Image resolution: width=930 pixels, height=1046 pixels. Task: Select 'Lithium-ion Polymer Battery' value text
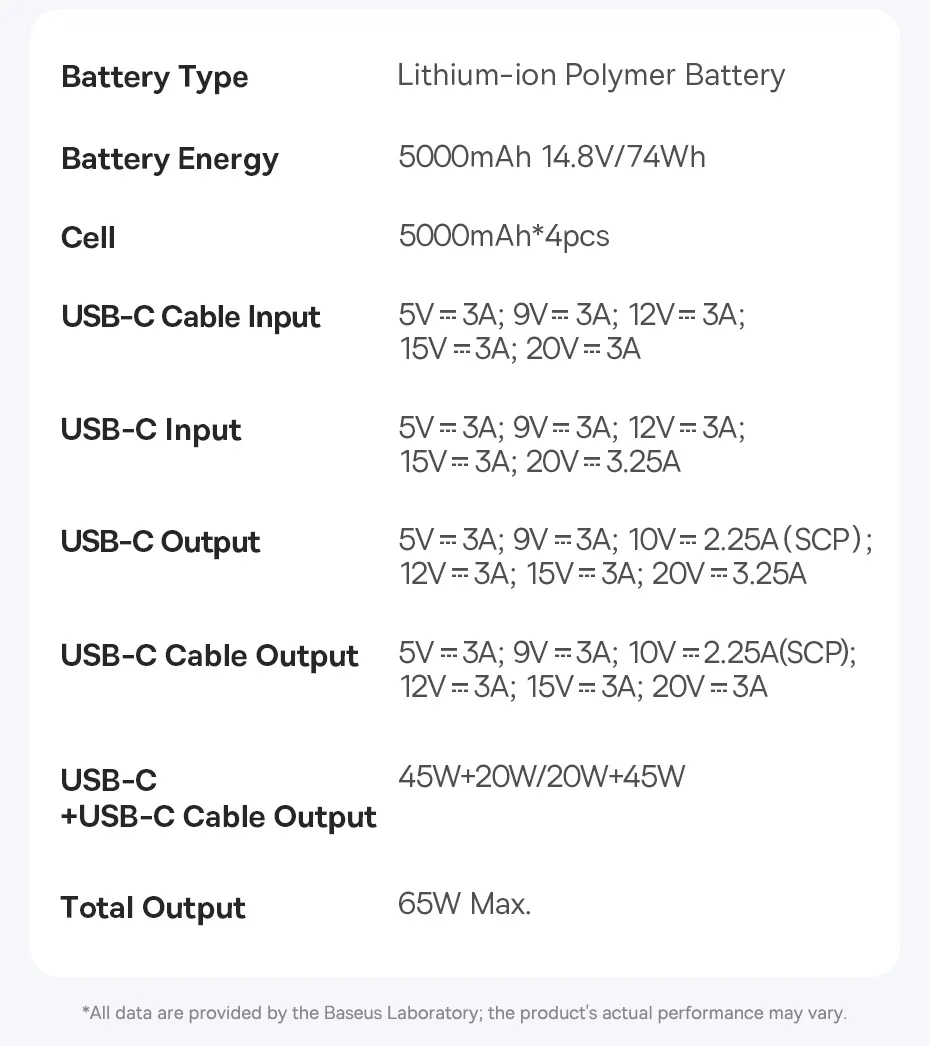591,76
